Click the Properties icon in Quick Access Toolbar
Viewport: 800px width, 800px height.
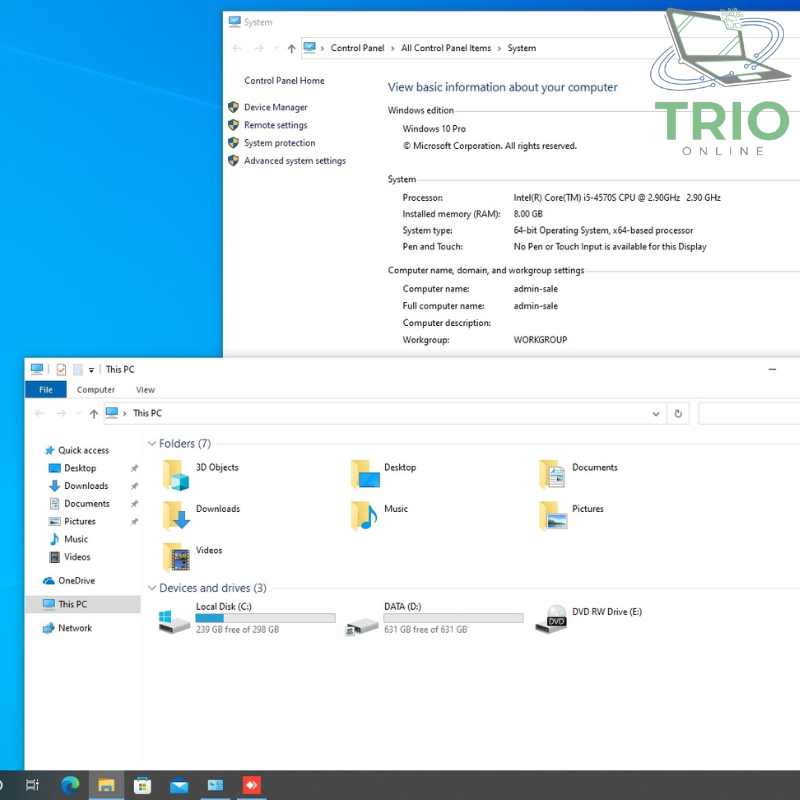coord(61,369)
